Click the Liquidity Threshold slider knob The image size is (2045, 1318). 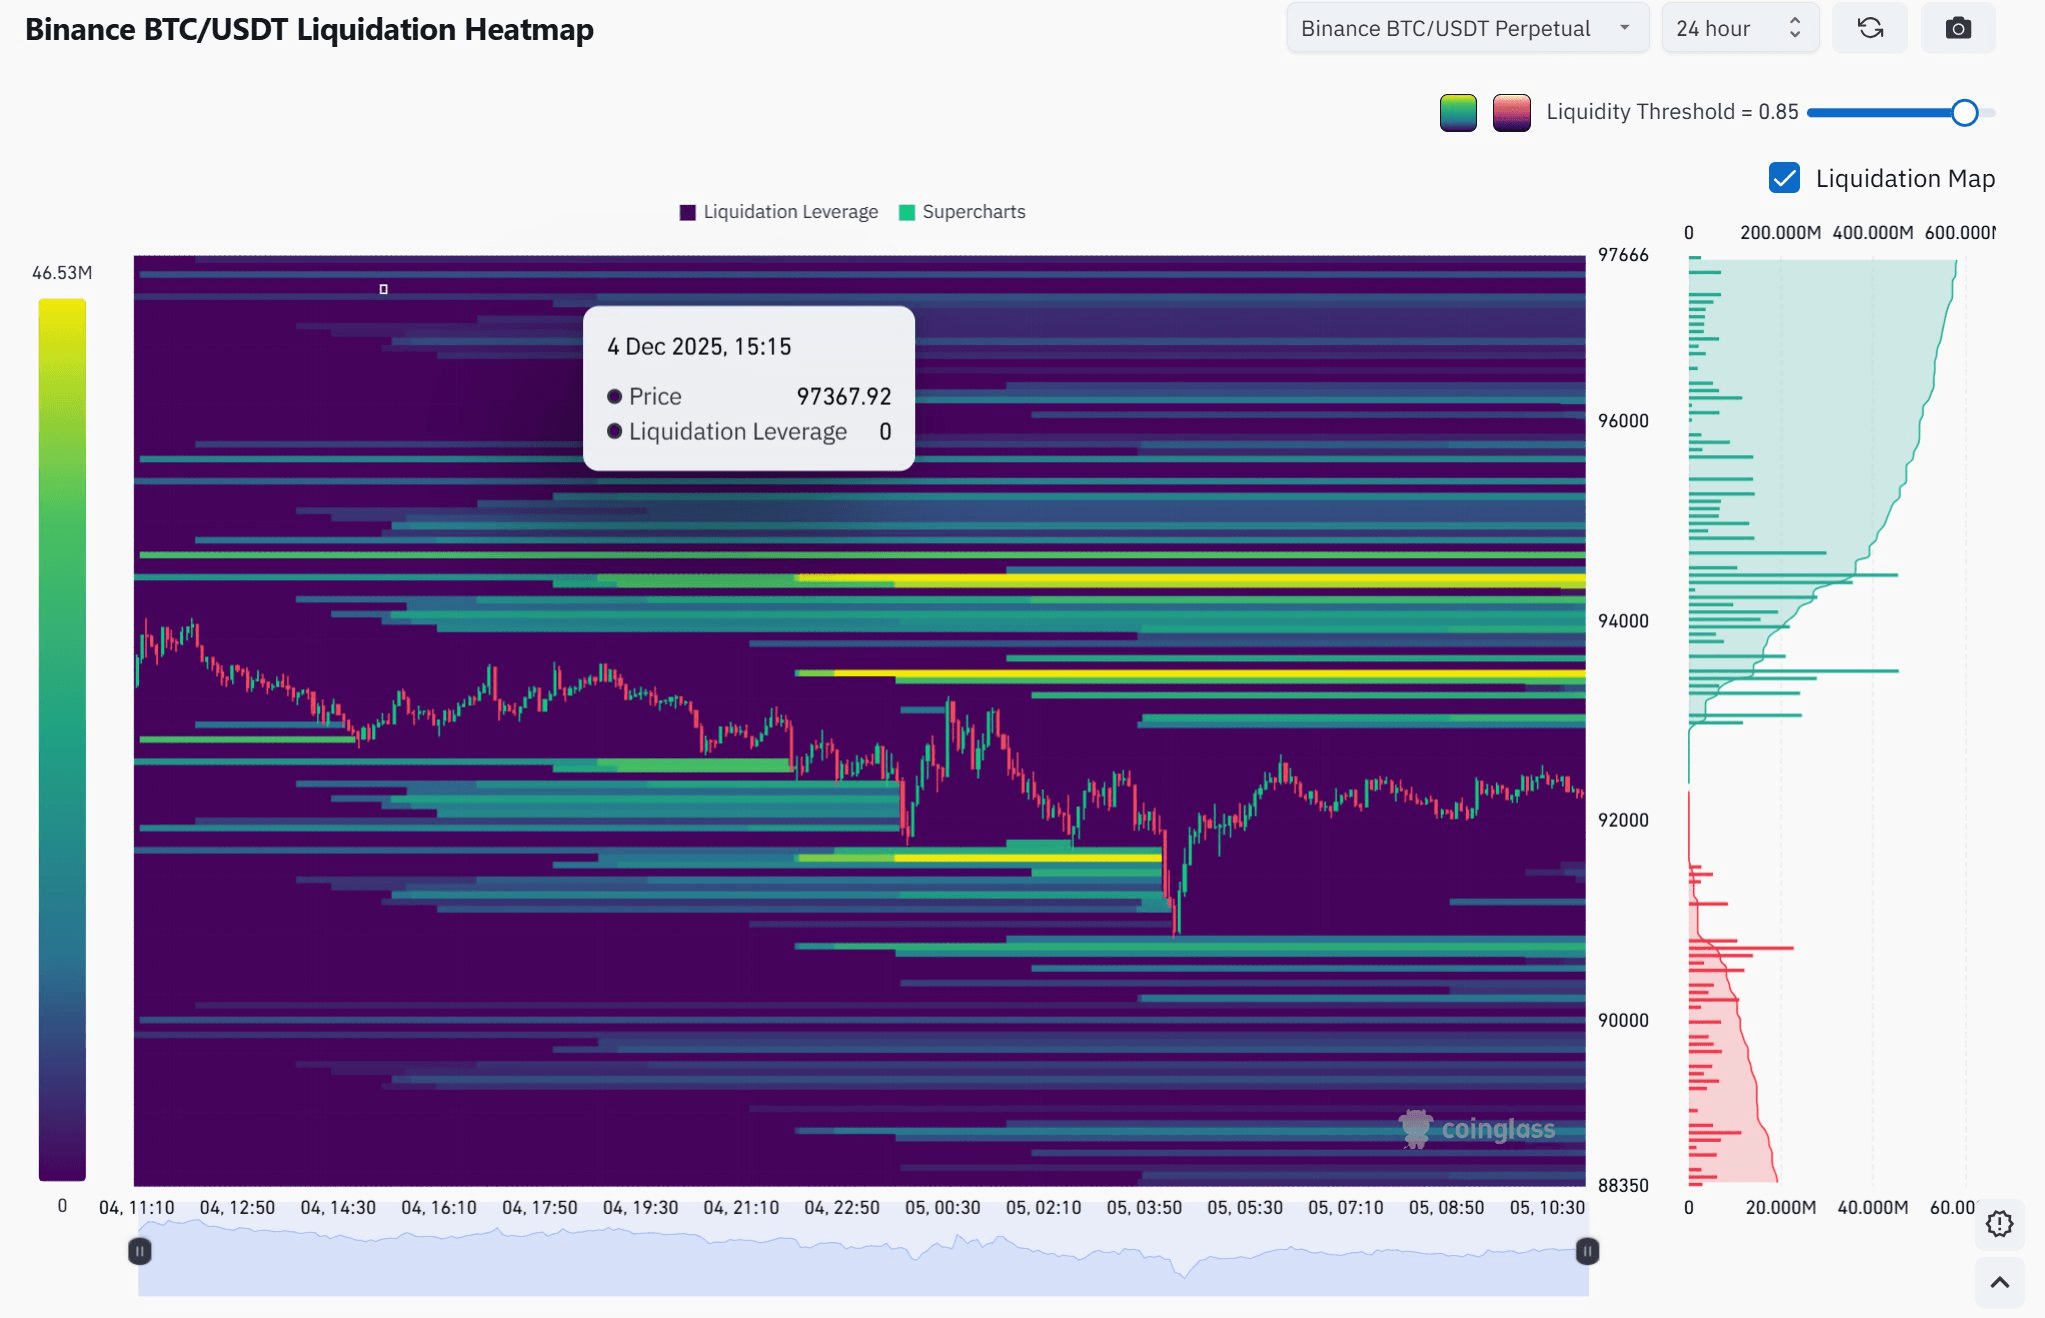(1964, 112)
